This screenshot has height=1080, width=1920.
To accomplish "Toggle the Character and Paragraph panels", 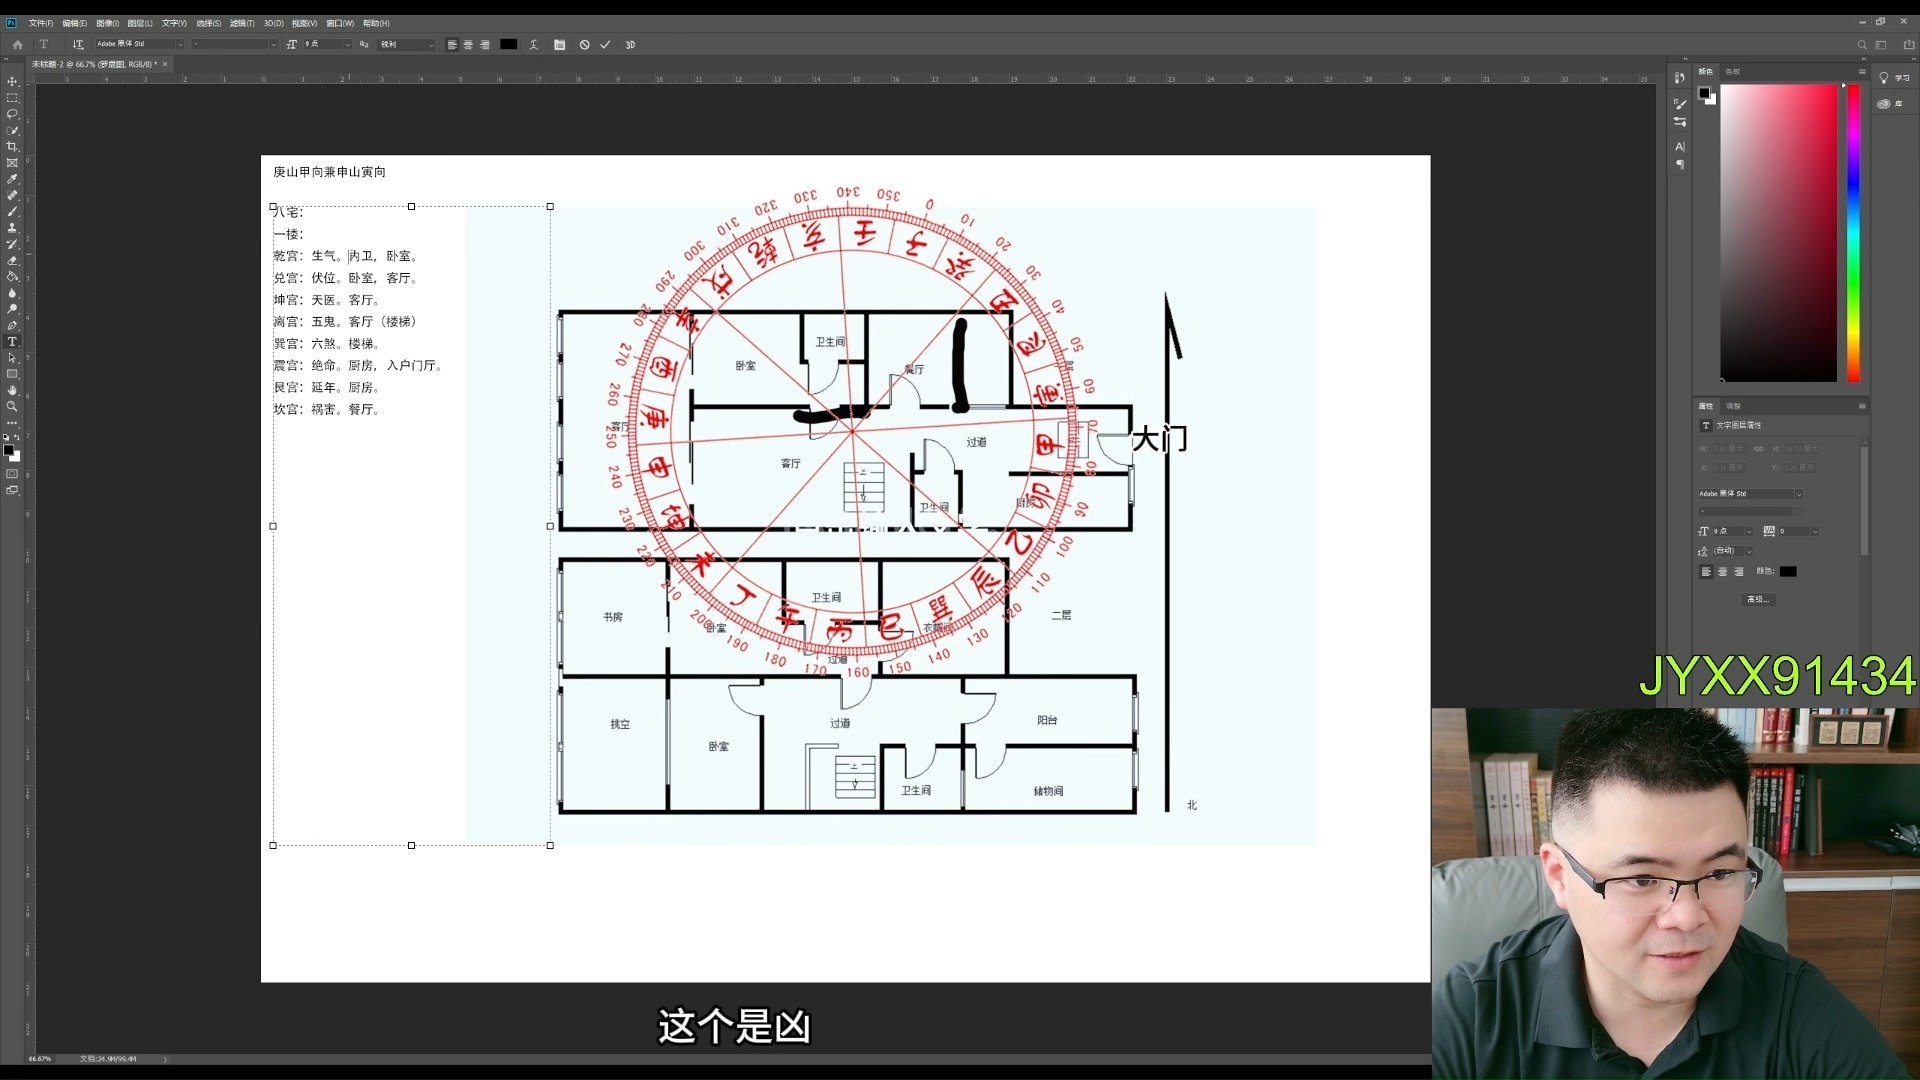I will click(559, 45).
